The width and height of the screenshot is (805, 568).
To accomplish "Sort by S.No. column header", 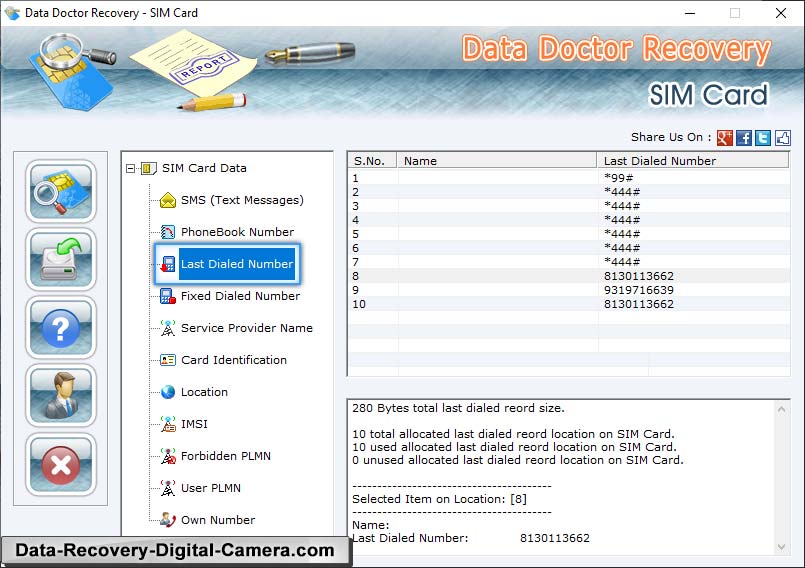I will pyautogui.click(x=372, y=161).
